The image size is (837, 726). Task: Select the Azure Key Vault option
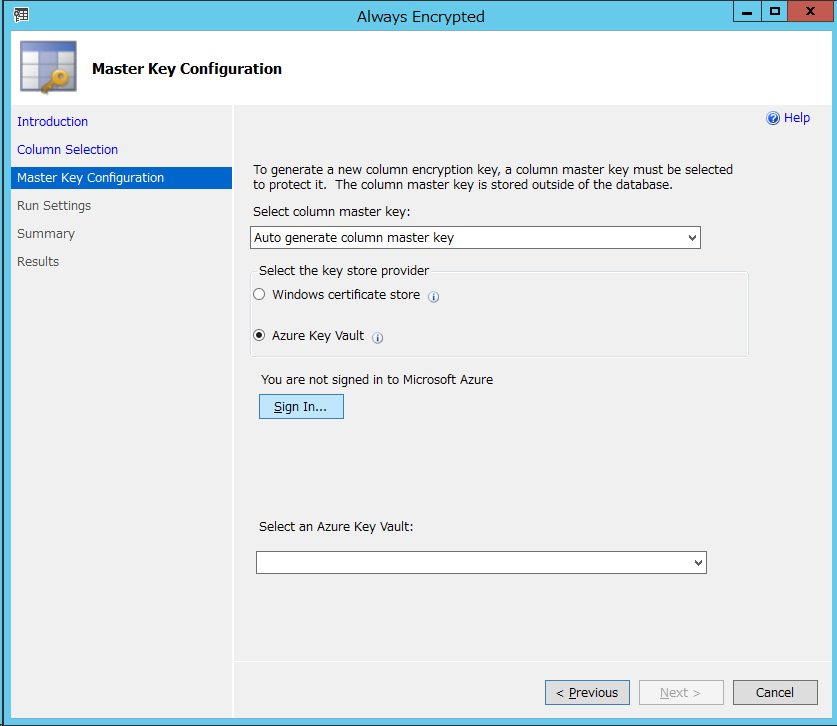coord(258,336)
